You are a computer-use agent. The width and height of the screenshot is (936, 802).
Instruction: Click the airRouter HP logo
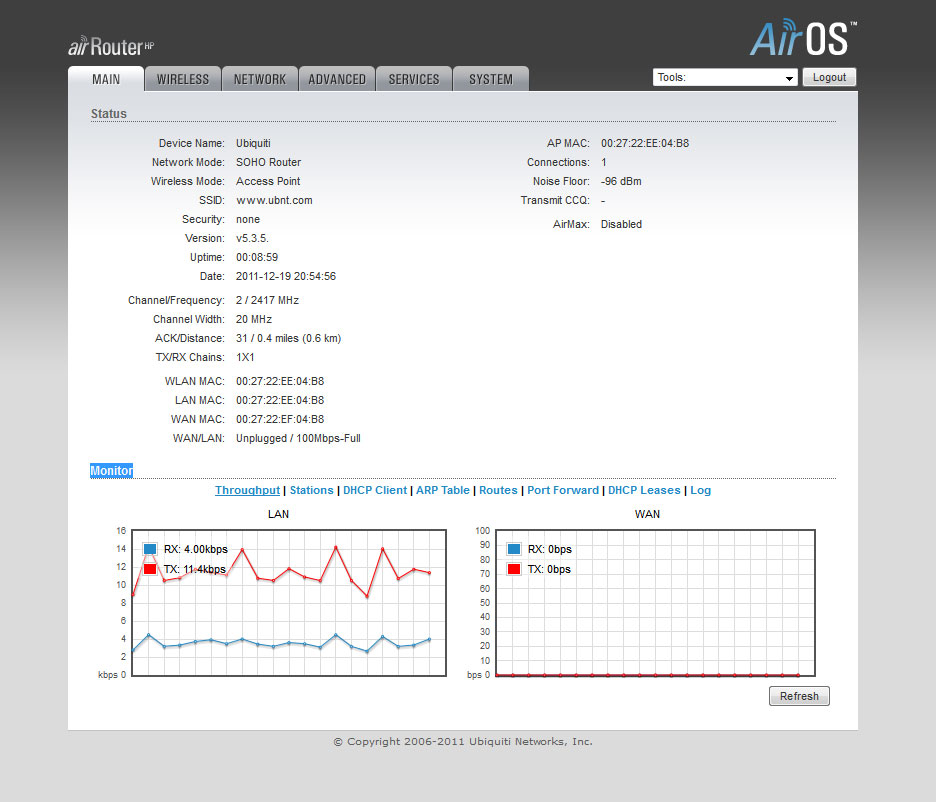[111, 46]
